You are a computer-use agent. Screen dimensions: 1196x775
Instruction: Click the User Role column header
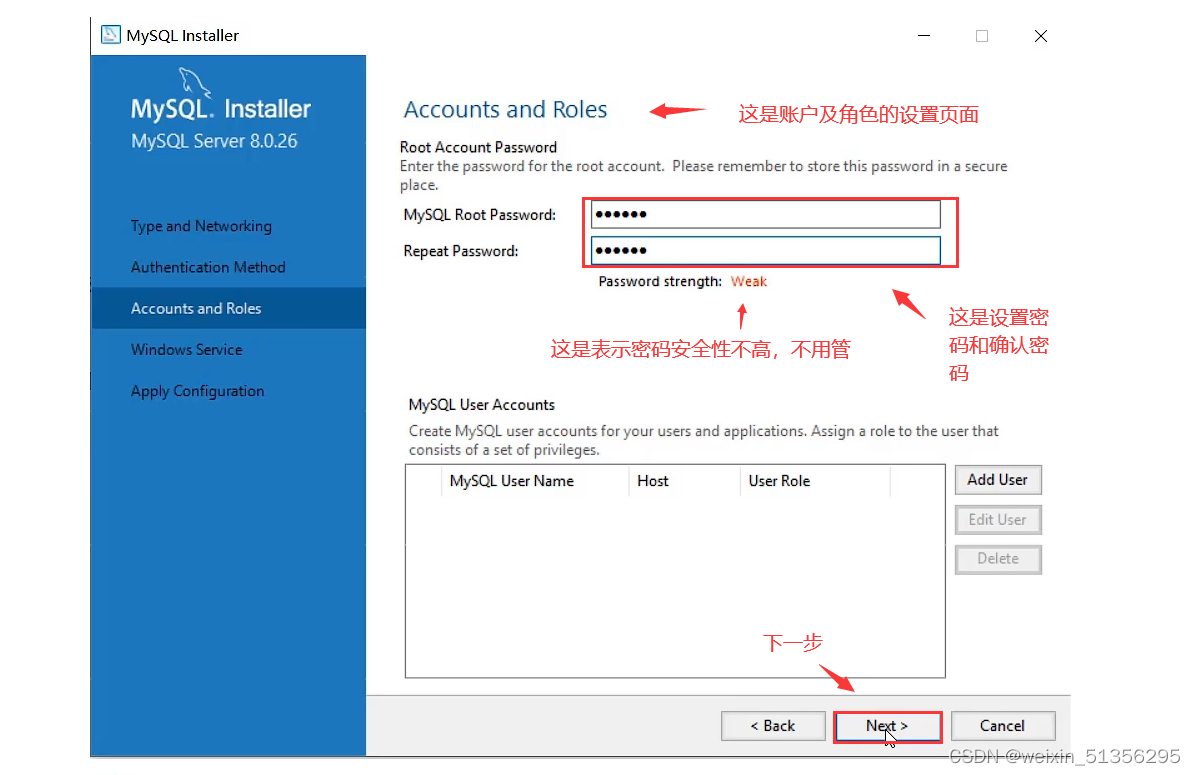point(814,481)
